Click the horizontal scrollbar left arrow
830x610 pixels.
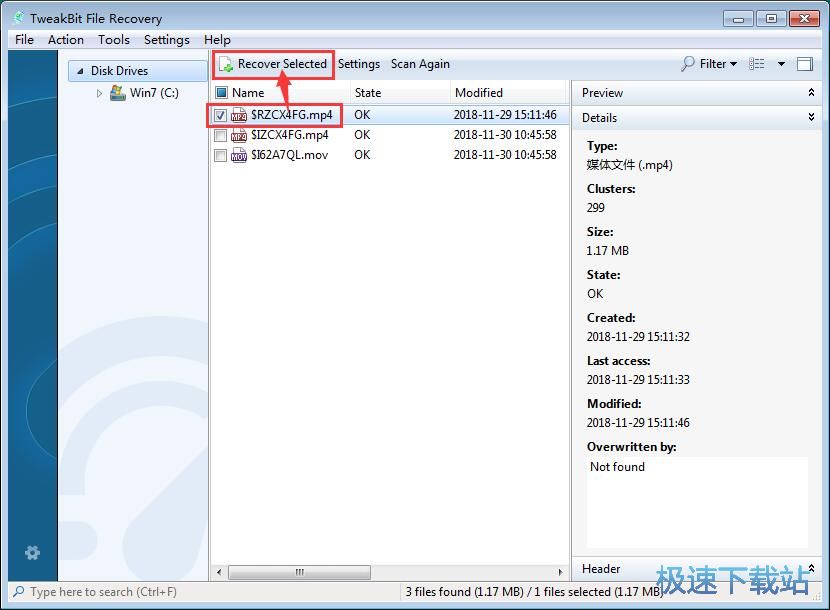[219, 572]
